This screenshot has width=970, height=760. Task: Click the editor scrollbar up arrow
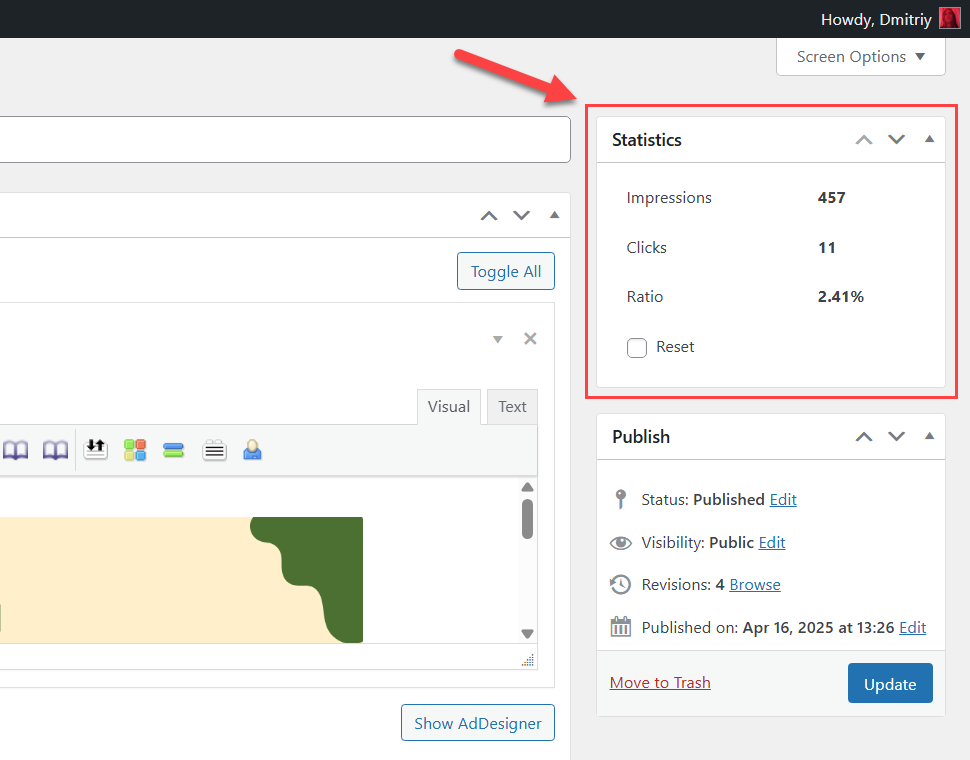point(528,487)
